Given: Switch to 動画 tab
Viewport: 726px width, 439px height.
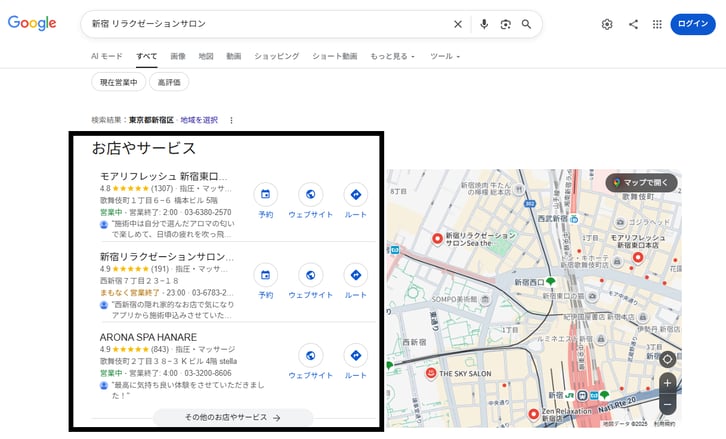Looking at the screenshot, I should (x=234, y=56).
